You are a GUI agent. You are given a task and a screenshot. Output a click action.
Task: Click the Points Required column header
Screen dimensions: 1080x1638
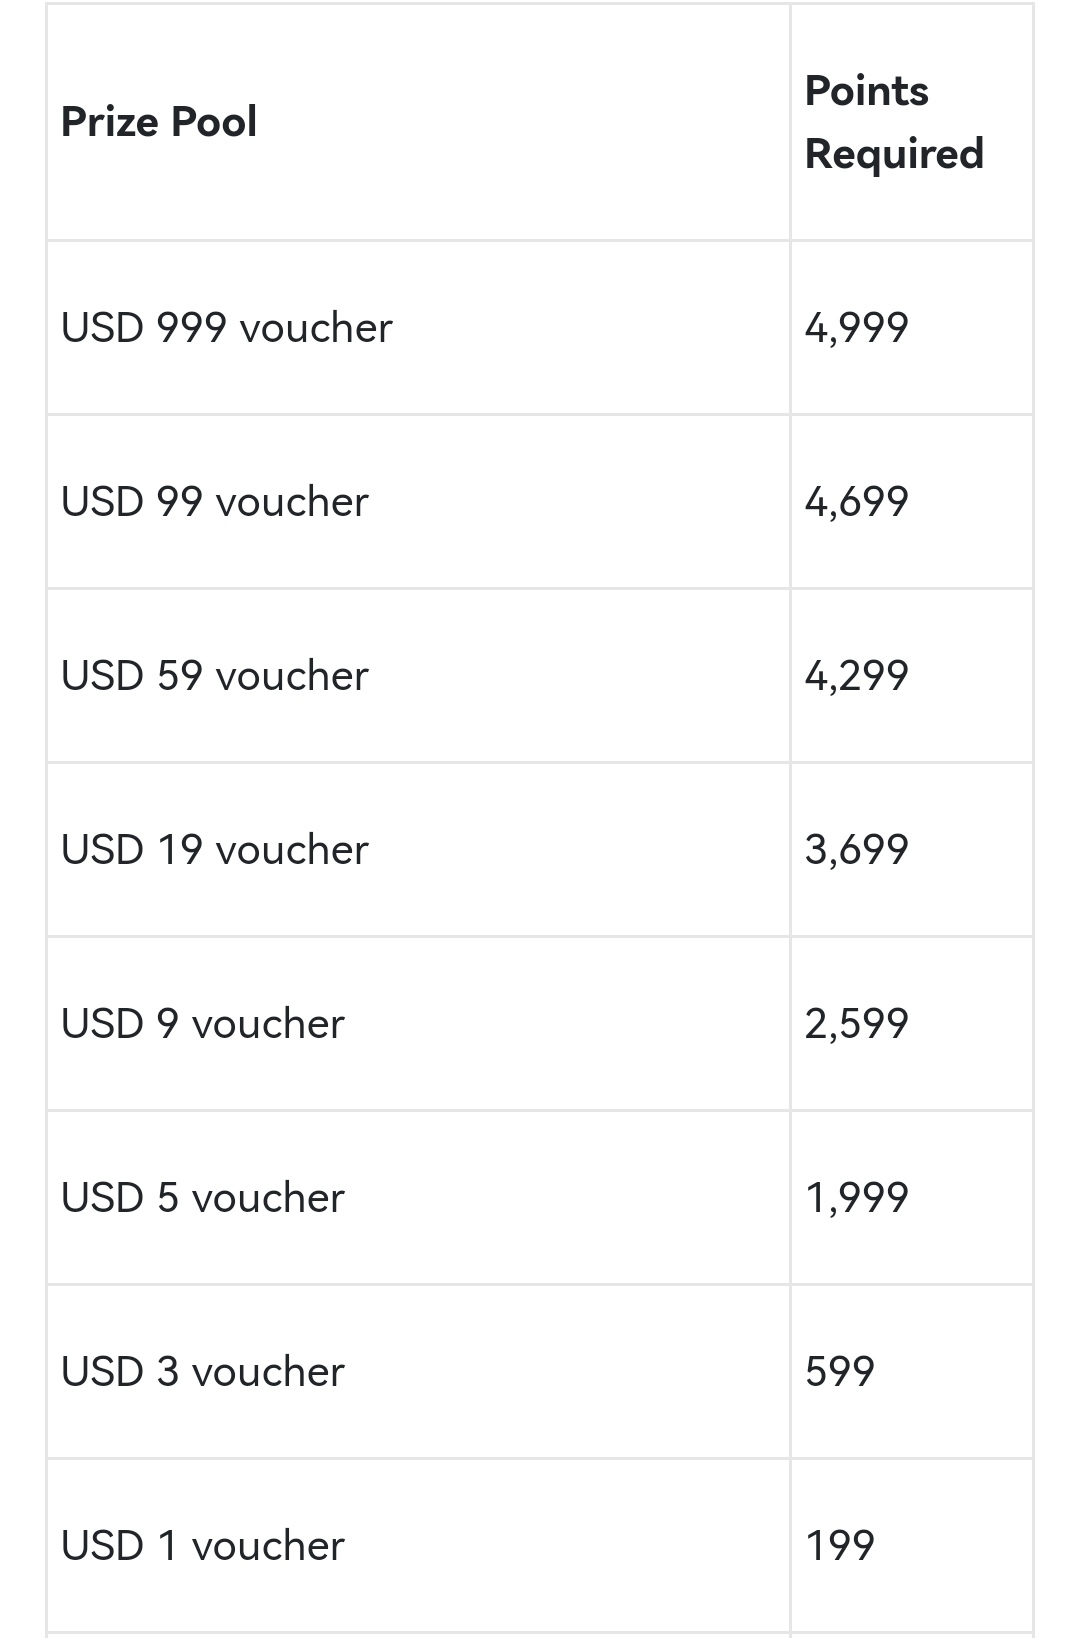(894, 122)
